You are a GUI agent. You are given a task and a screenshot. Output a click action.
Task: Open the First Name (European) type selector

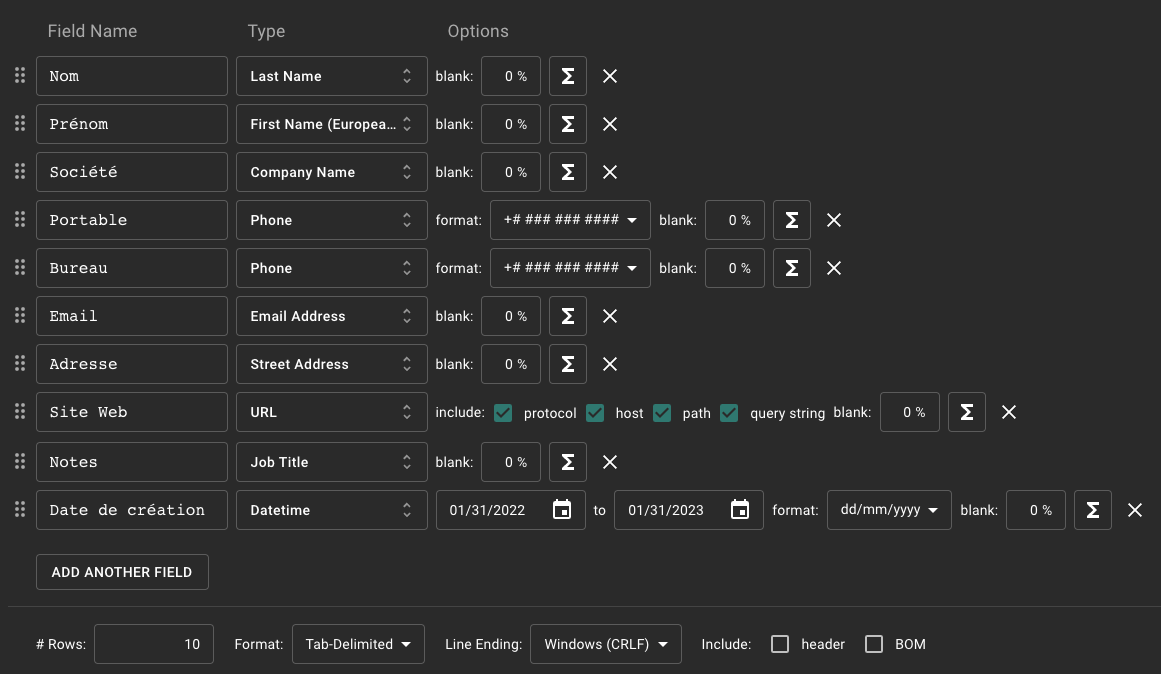click(x=332, y=124)
